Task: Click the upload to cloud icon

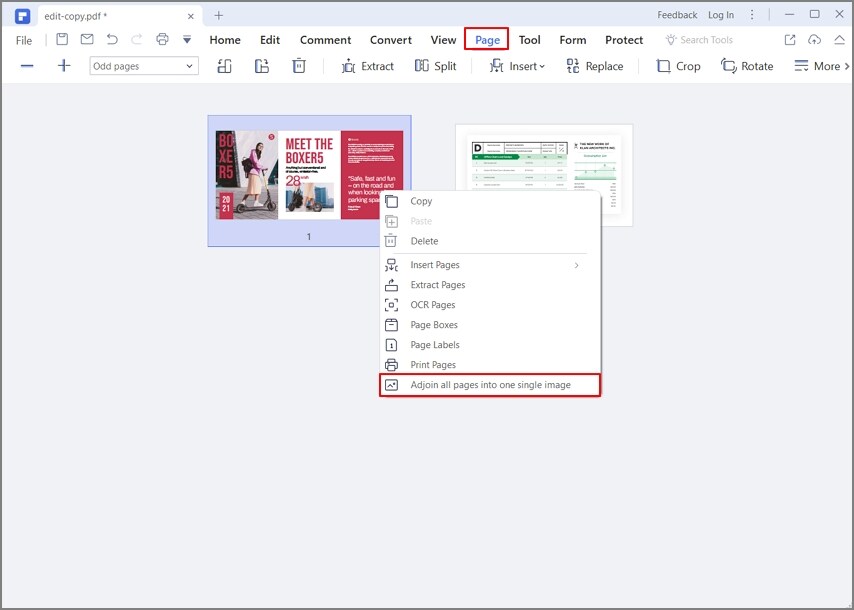Action: pyautogui.click(x=814, y=40)
